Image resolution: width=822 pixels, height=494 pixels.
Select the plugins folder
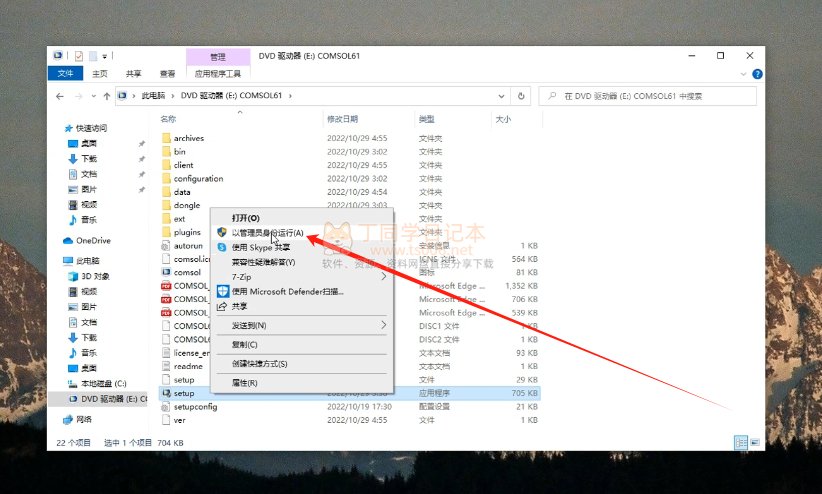tap(187, 232)
